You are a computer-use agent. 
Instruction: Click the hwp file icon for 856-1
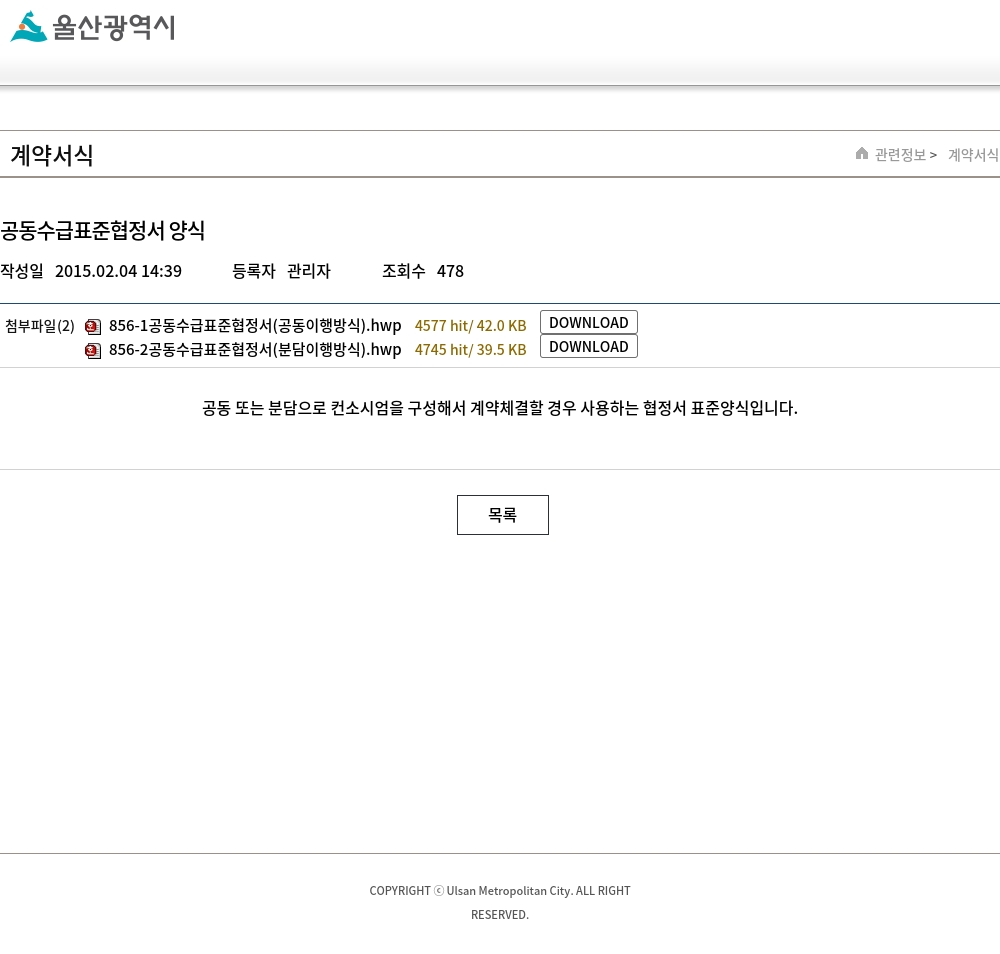(93, 327)
